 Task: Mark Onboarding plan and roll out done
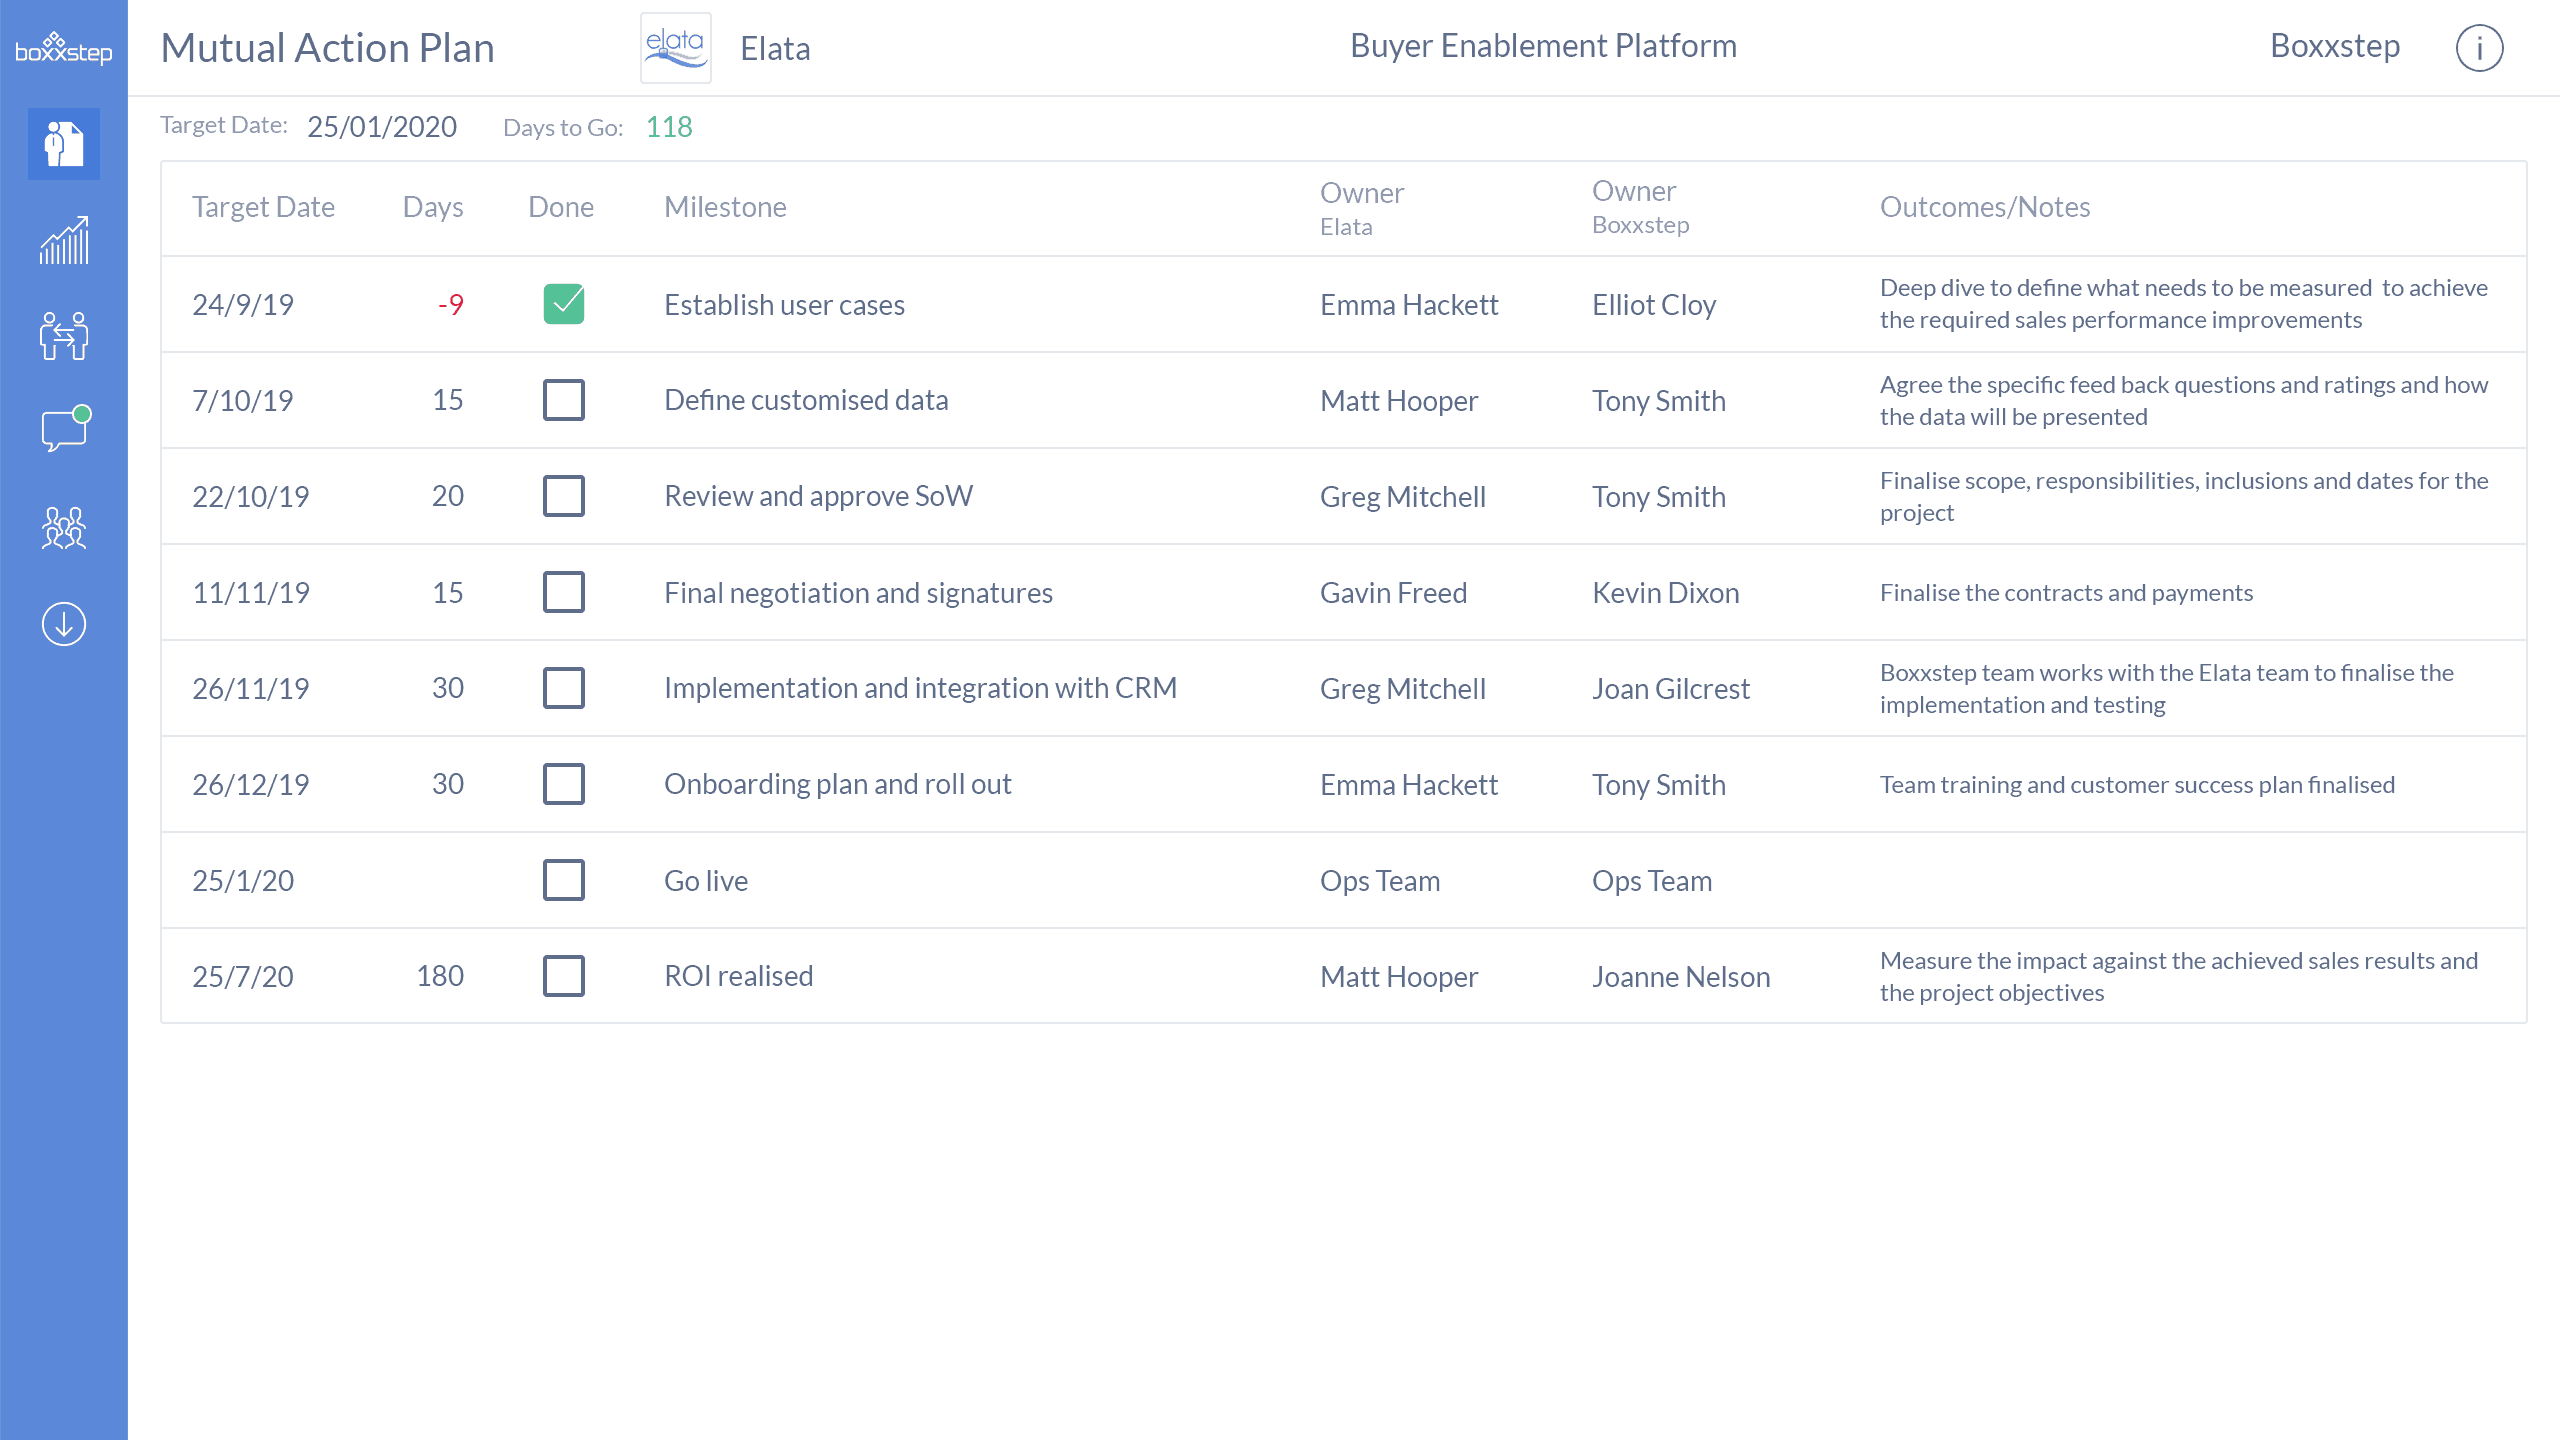point(563,784)
